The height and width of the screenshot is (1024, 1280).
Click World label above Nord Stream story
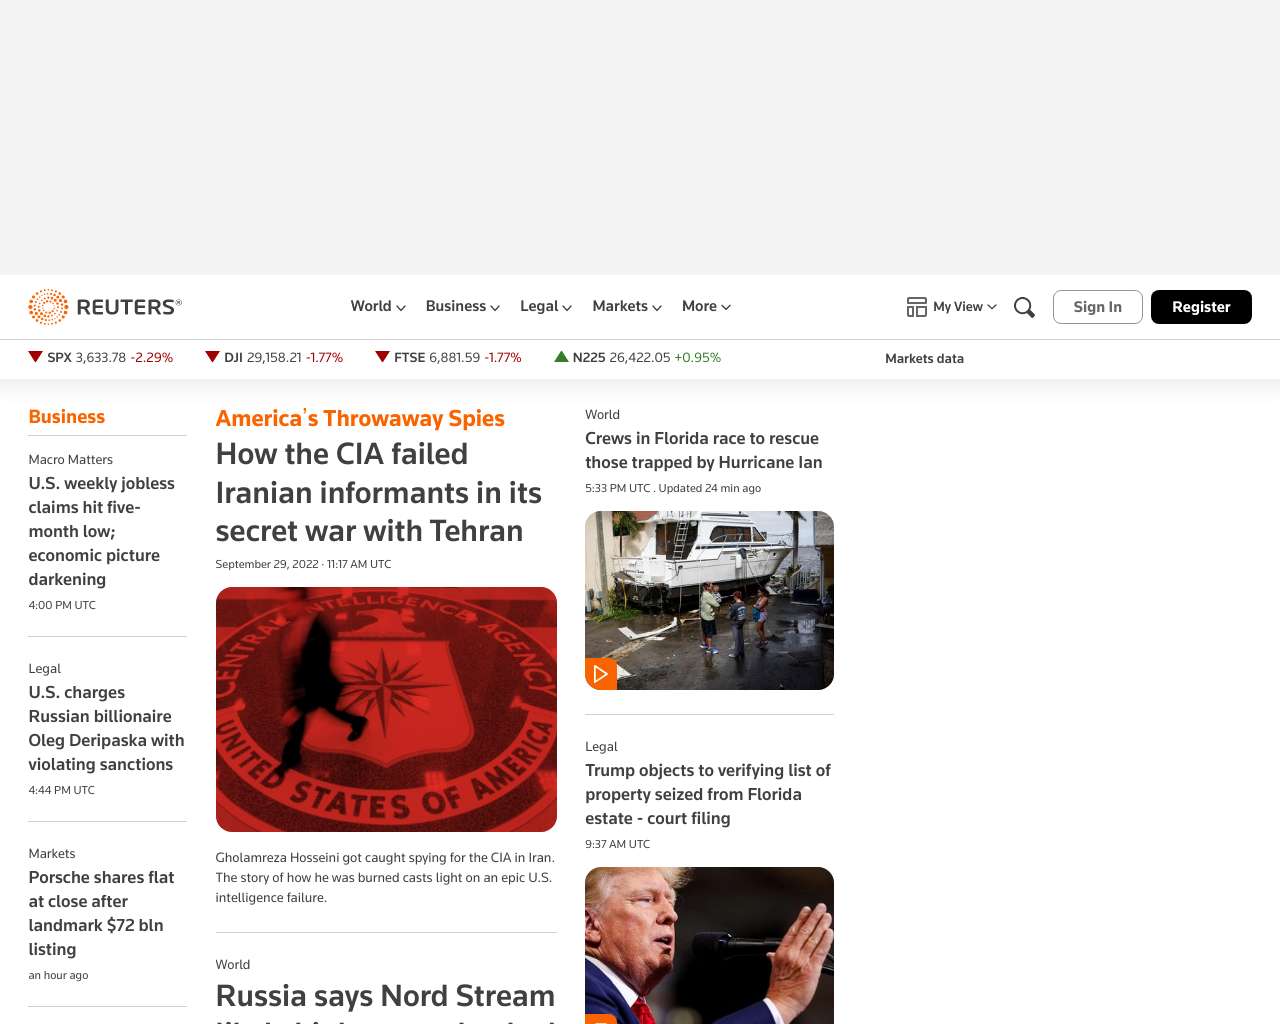[233, 964]
